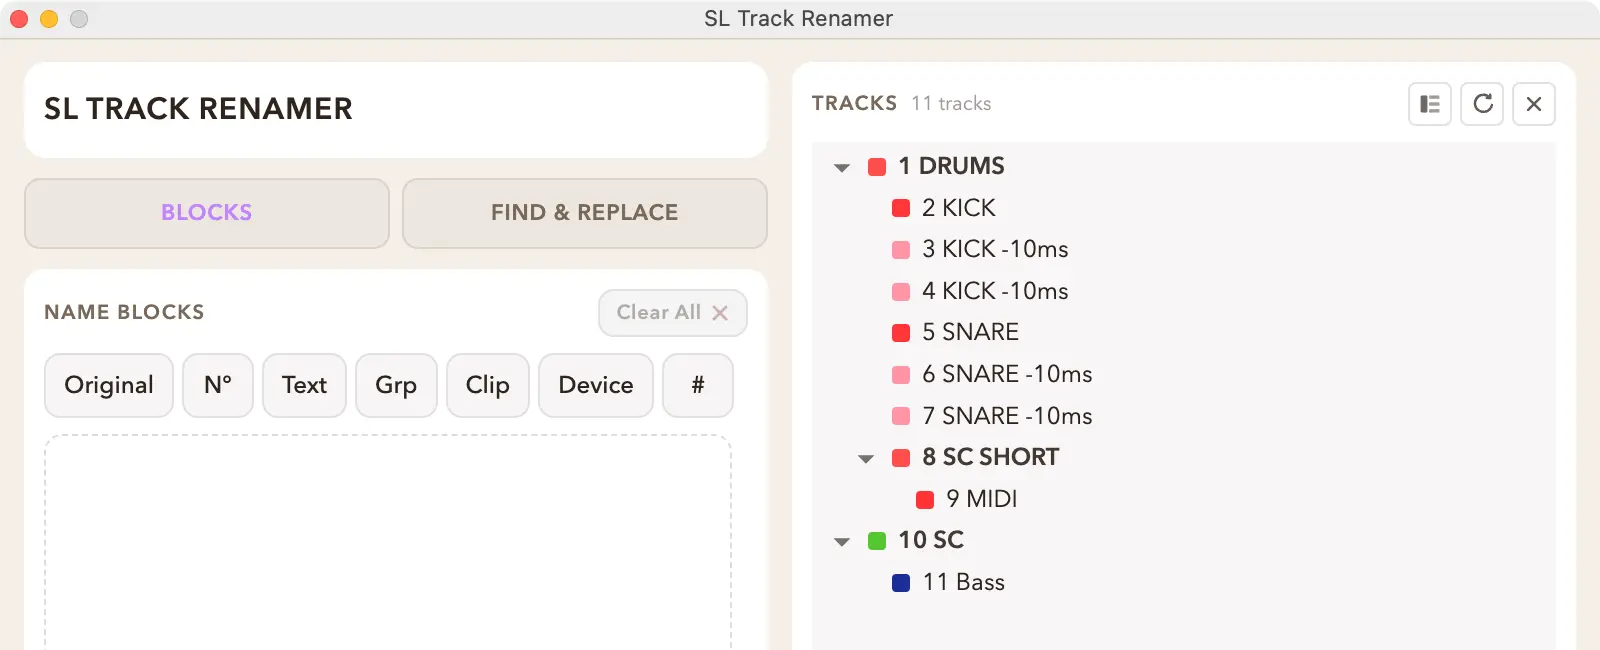Add the Original name block
The width and height of the screenshot is (1600, 650).
(109, 385)
